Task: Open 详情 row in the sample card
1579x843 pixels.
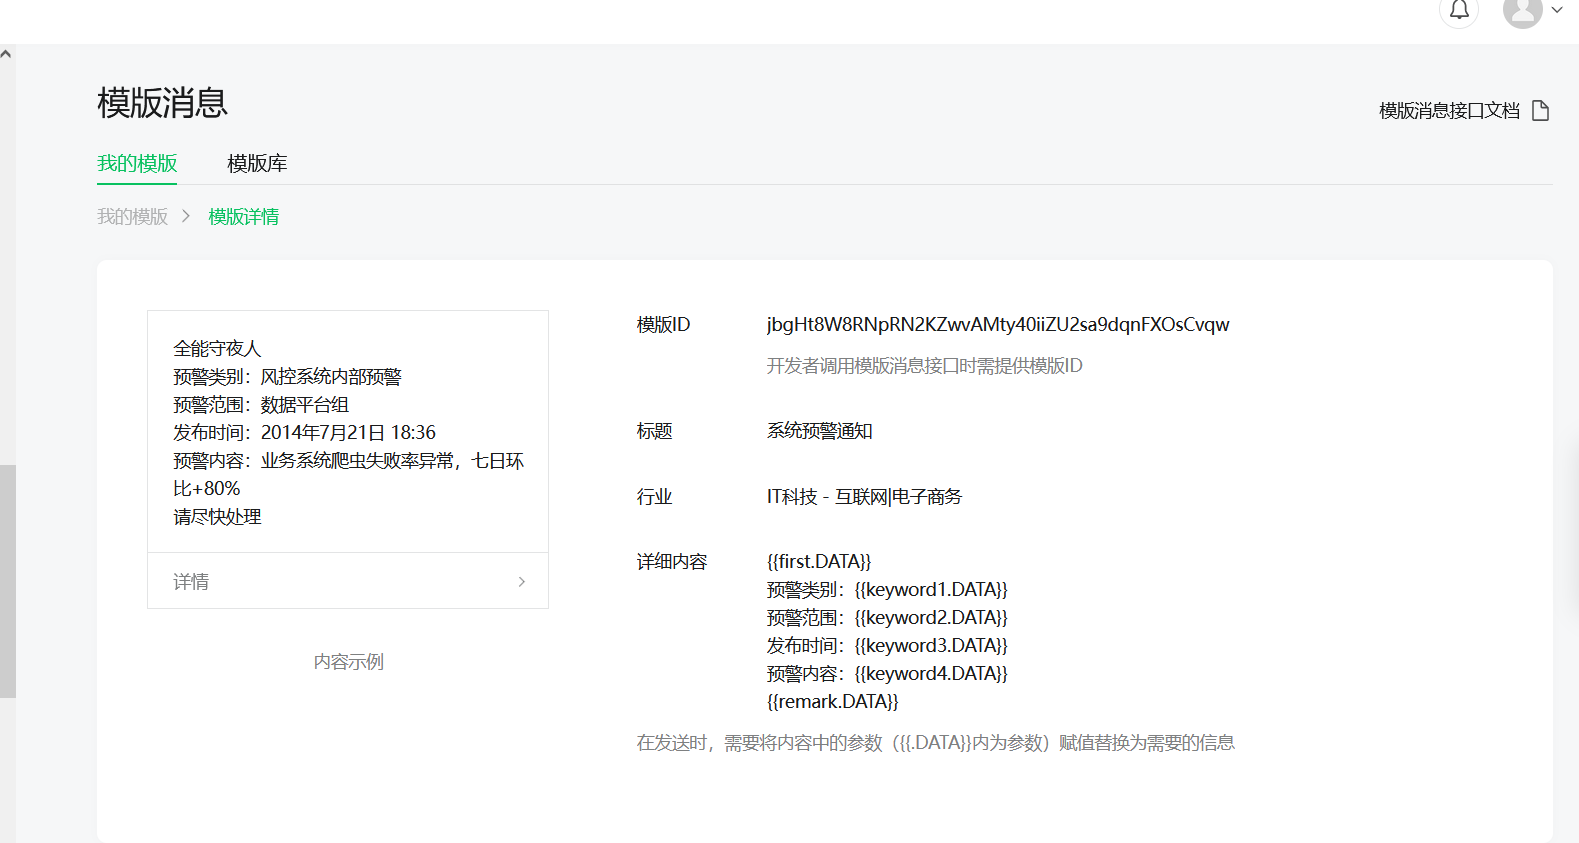Action: pyautogui.click(x=348, y=581)
